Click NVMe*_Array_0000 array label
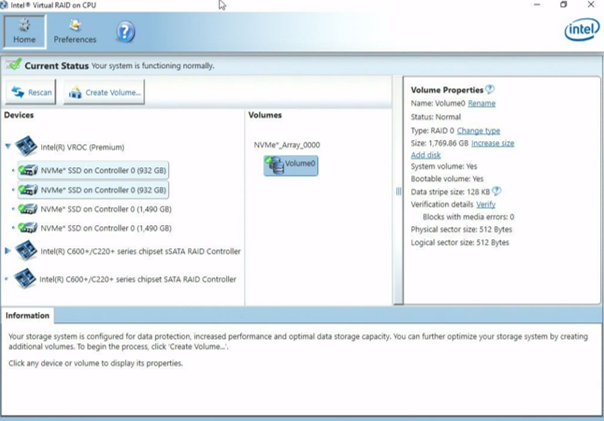 (x=287, y=145)
